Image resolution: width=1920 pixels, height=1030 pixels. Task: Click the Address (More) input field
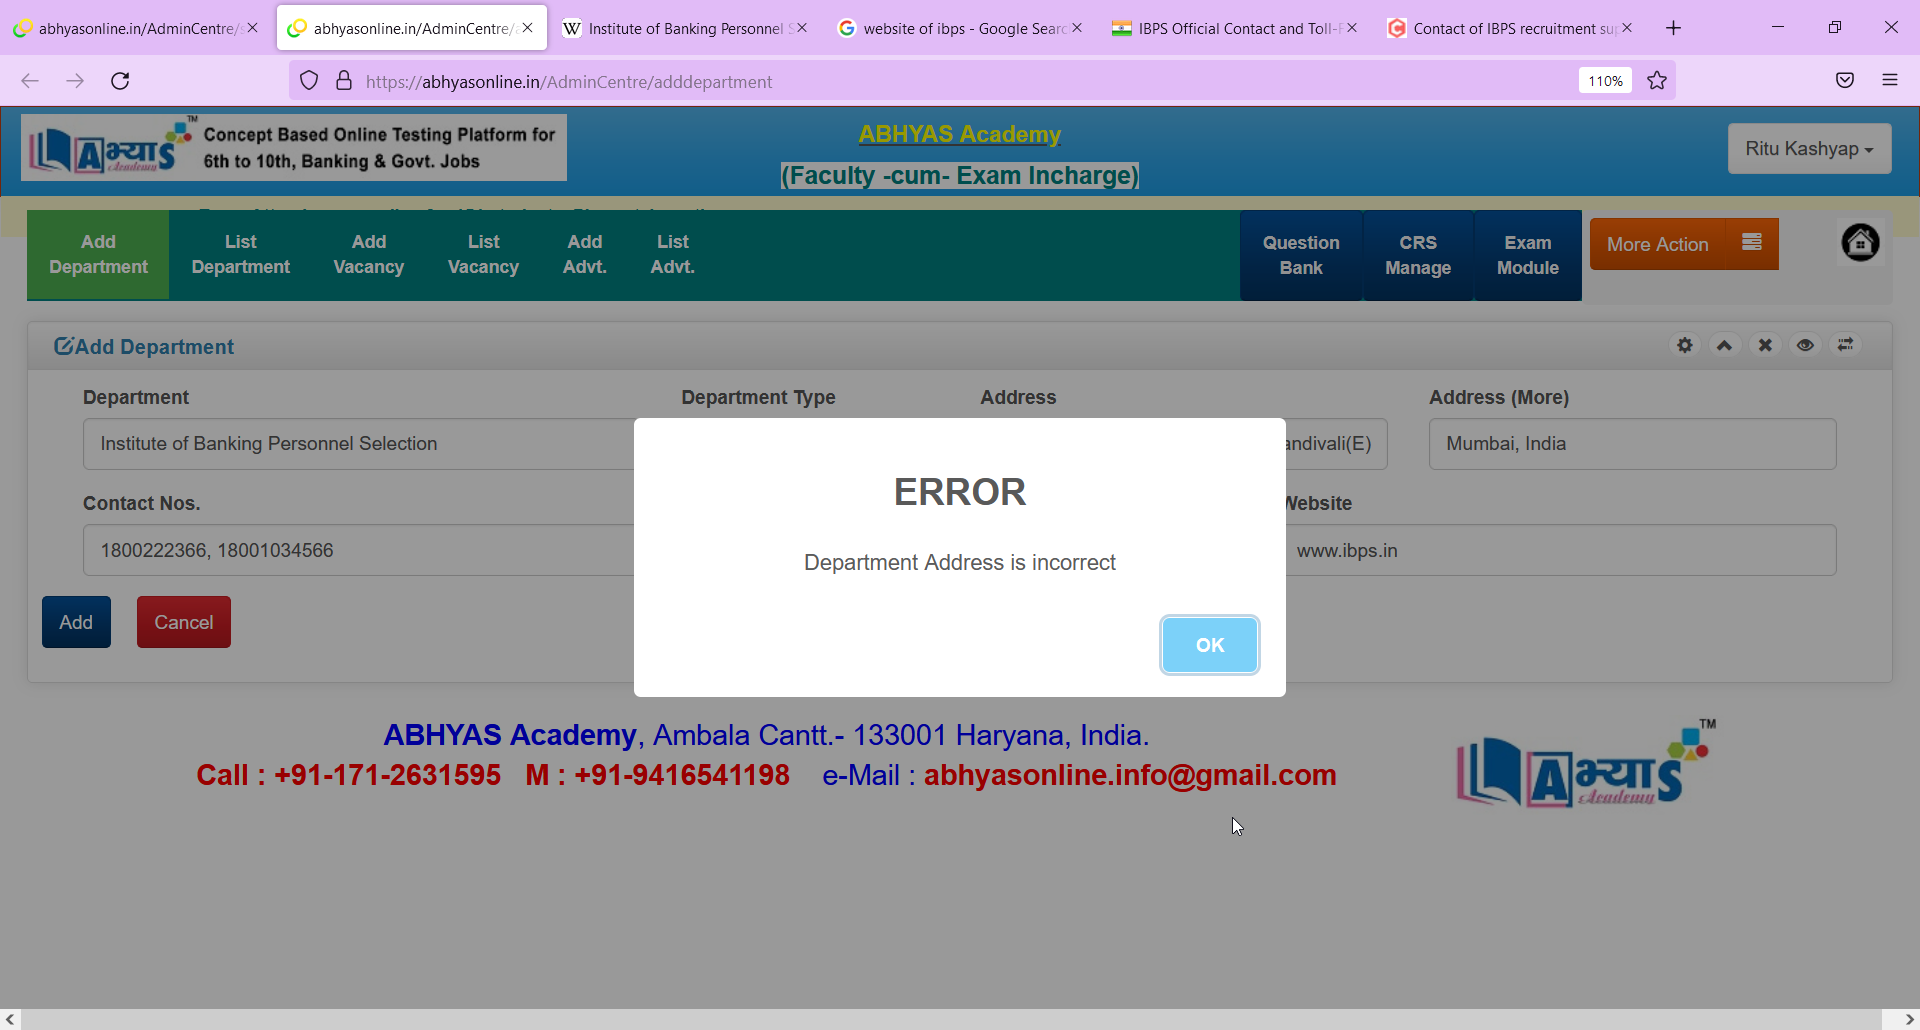(x=1632, y=444)
